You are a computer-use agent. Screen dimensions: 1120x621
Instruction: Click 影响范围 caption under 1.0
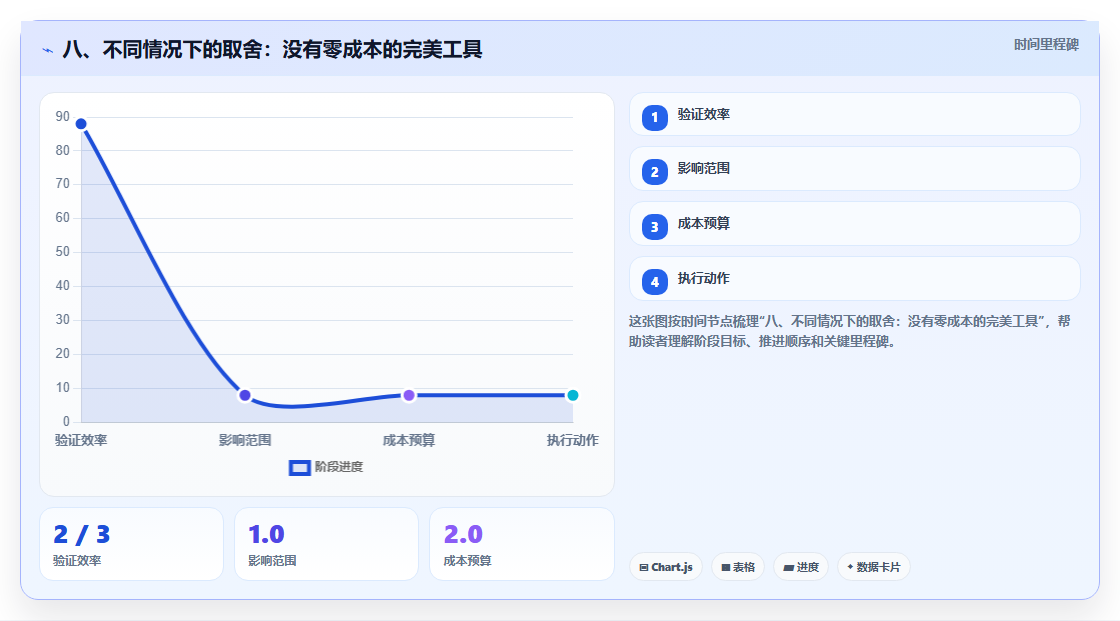click(x=272, y=561)
